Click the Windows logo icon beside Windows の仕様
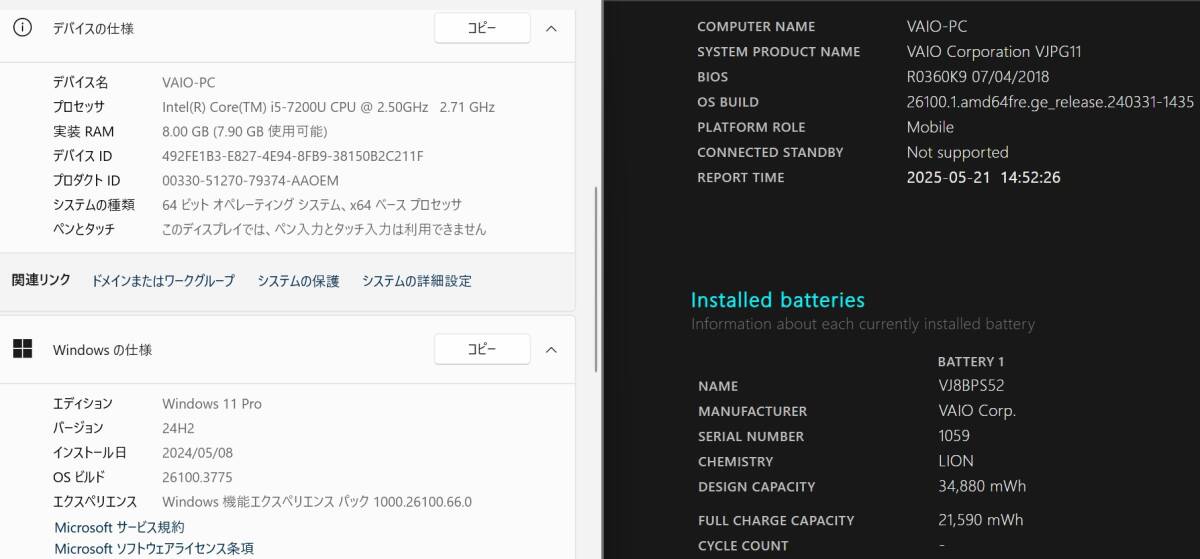The width and height of the screenshot is (1200, 559). pos(22,349)
